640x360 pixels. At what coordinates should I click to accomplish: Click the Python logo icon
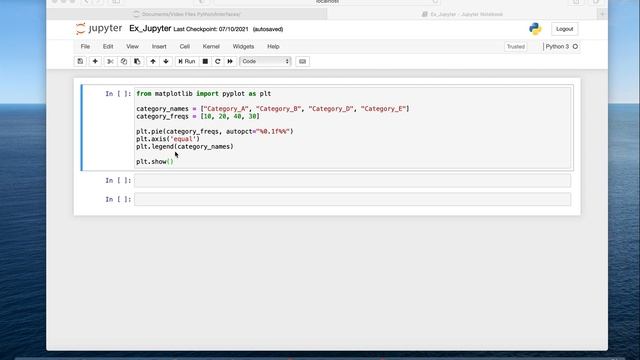pos(535,29)
